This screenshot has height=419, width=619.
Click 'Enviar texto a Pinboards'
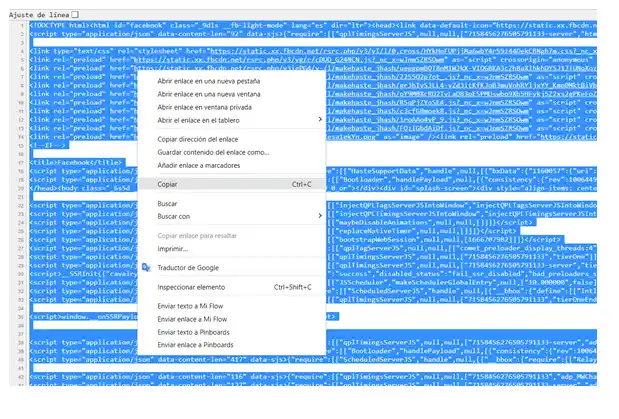(x=197, y=332)
